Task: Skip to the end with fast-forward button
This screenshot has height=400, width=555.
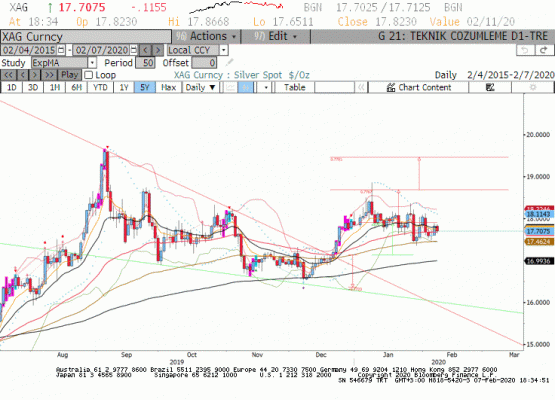Action: [50, 75]
